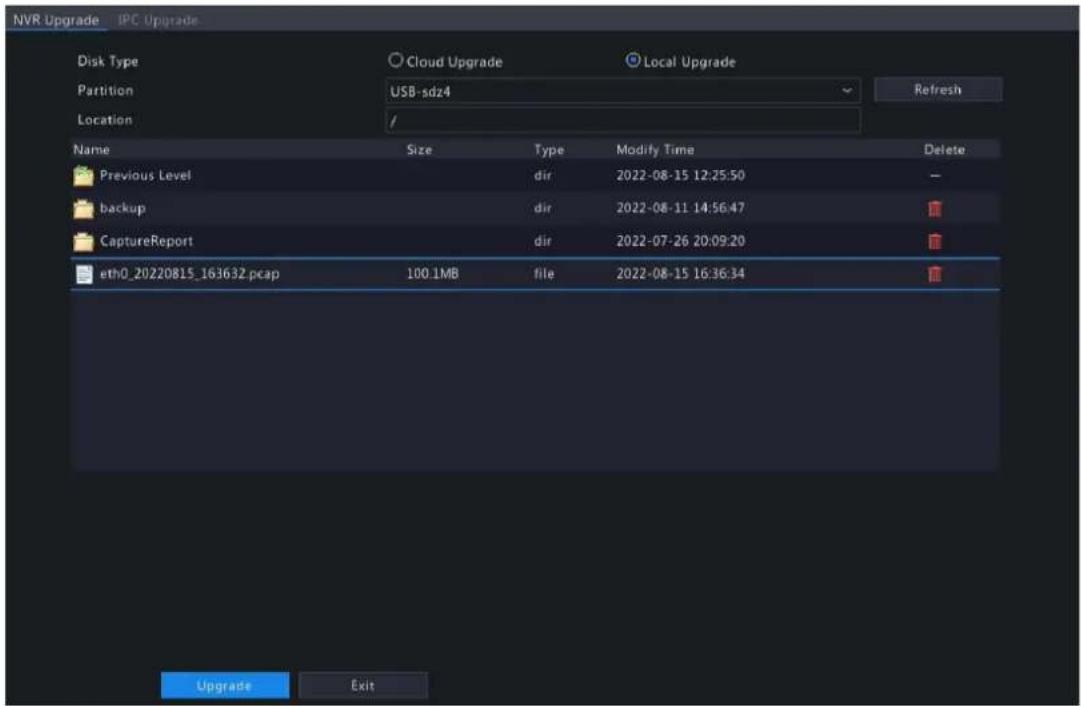1081x706 pixels.
Task: Delete the eth0 pcap file via trash icon
Action: pos(935,274)
